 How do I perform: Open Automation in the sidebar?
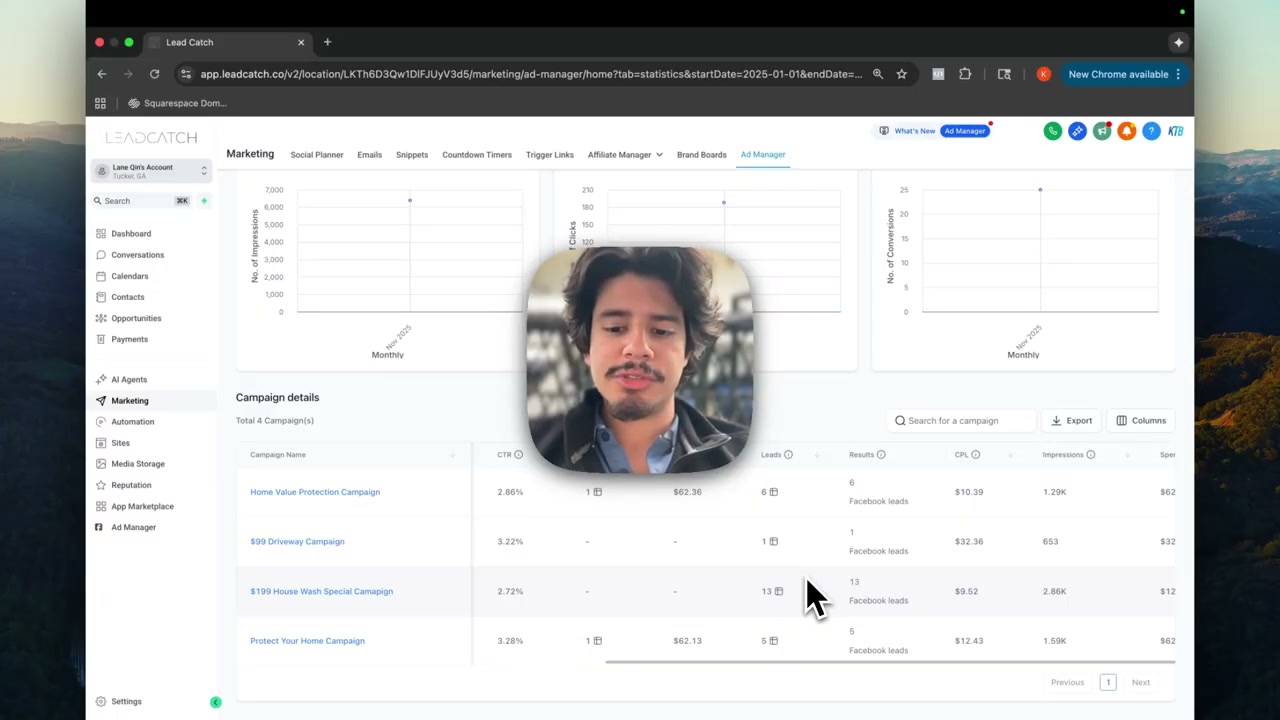tap(132, 422)
